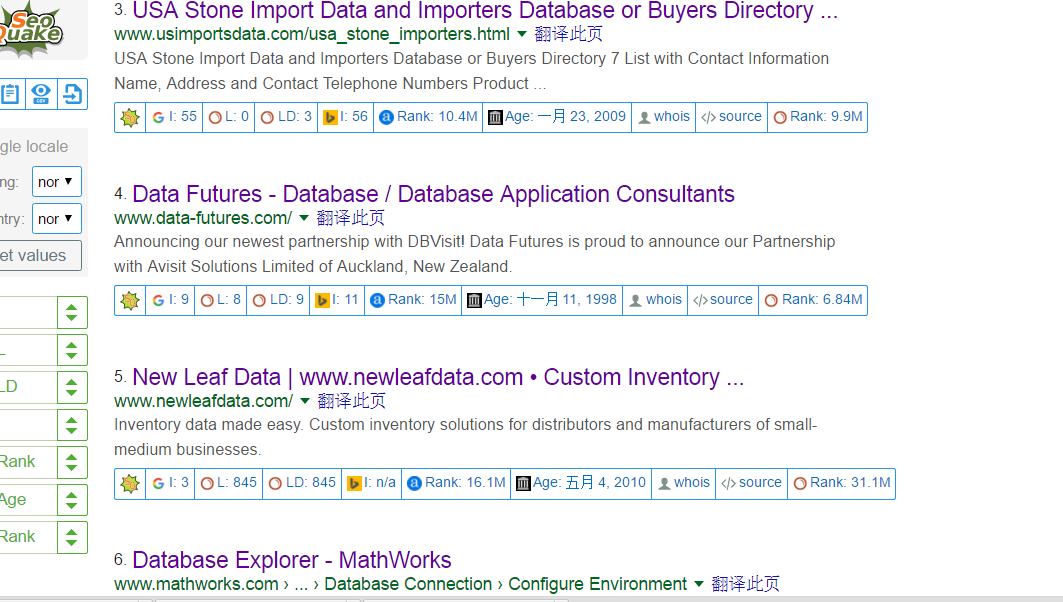The image size is (1063, 602).
Task: Click the set values button
Action: [39, 256]
